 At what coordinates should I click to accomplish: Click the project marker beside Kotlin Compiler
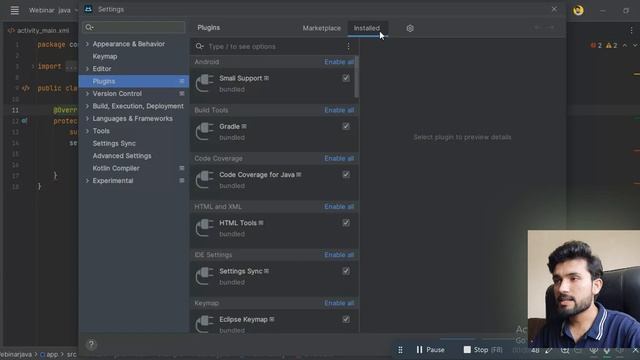(182, 168)
